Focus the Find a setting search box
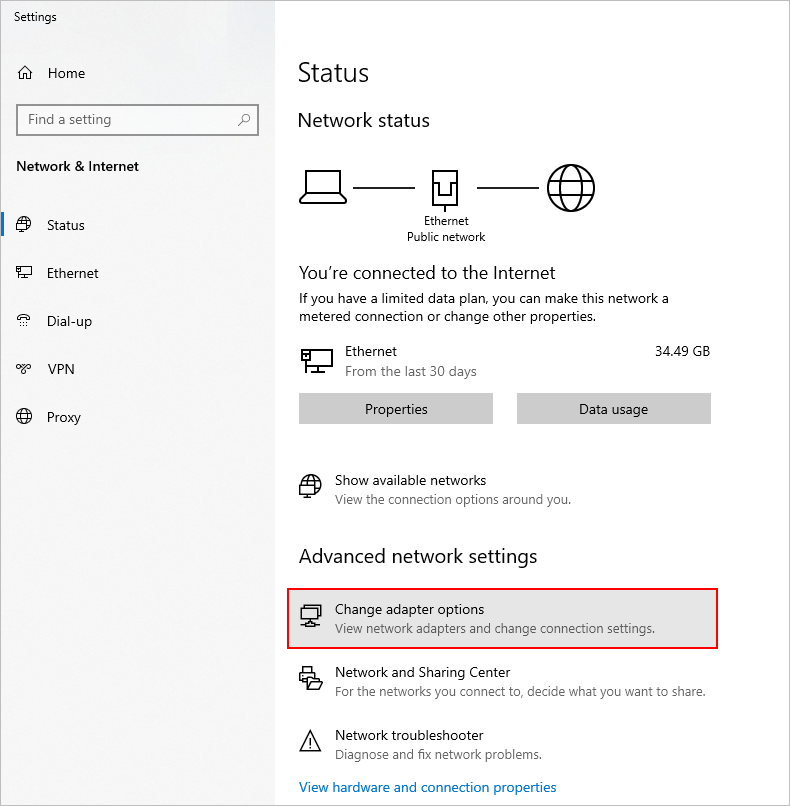 click(137, 120)
